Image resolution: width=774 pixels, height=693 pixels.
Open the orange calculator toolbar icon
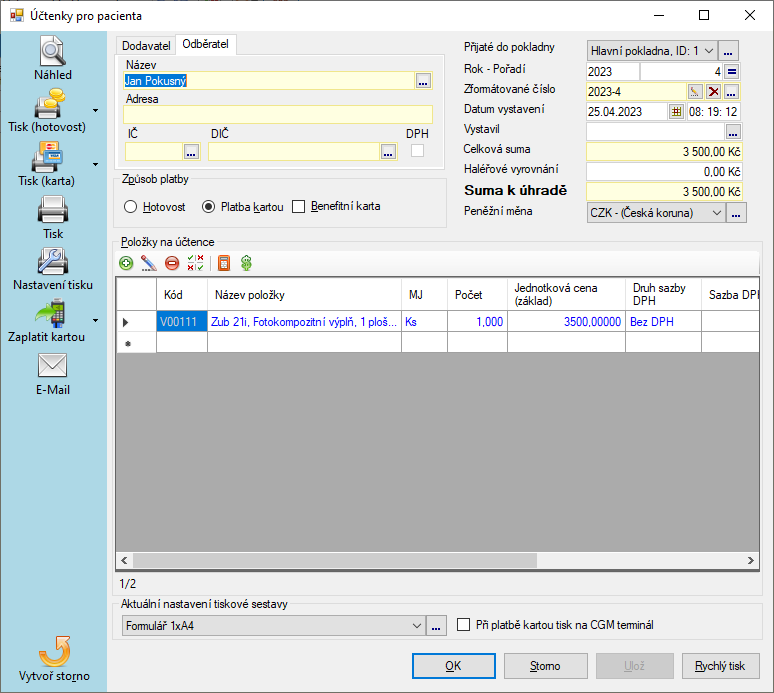pyautogui.click(x=224, y=263)
